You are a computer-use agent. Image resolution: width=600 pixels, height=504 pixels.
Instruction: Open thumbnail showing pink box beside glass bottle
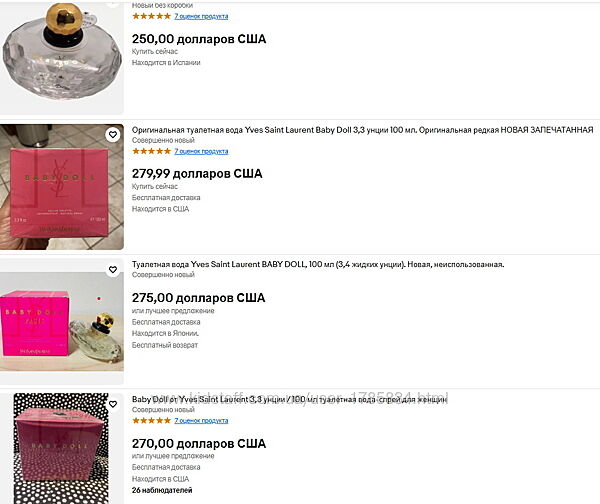click(62, 322)
